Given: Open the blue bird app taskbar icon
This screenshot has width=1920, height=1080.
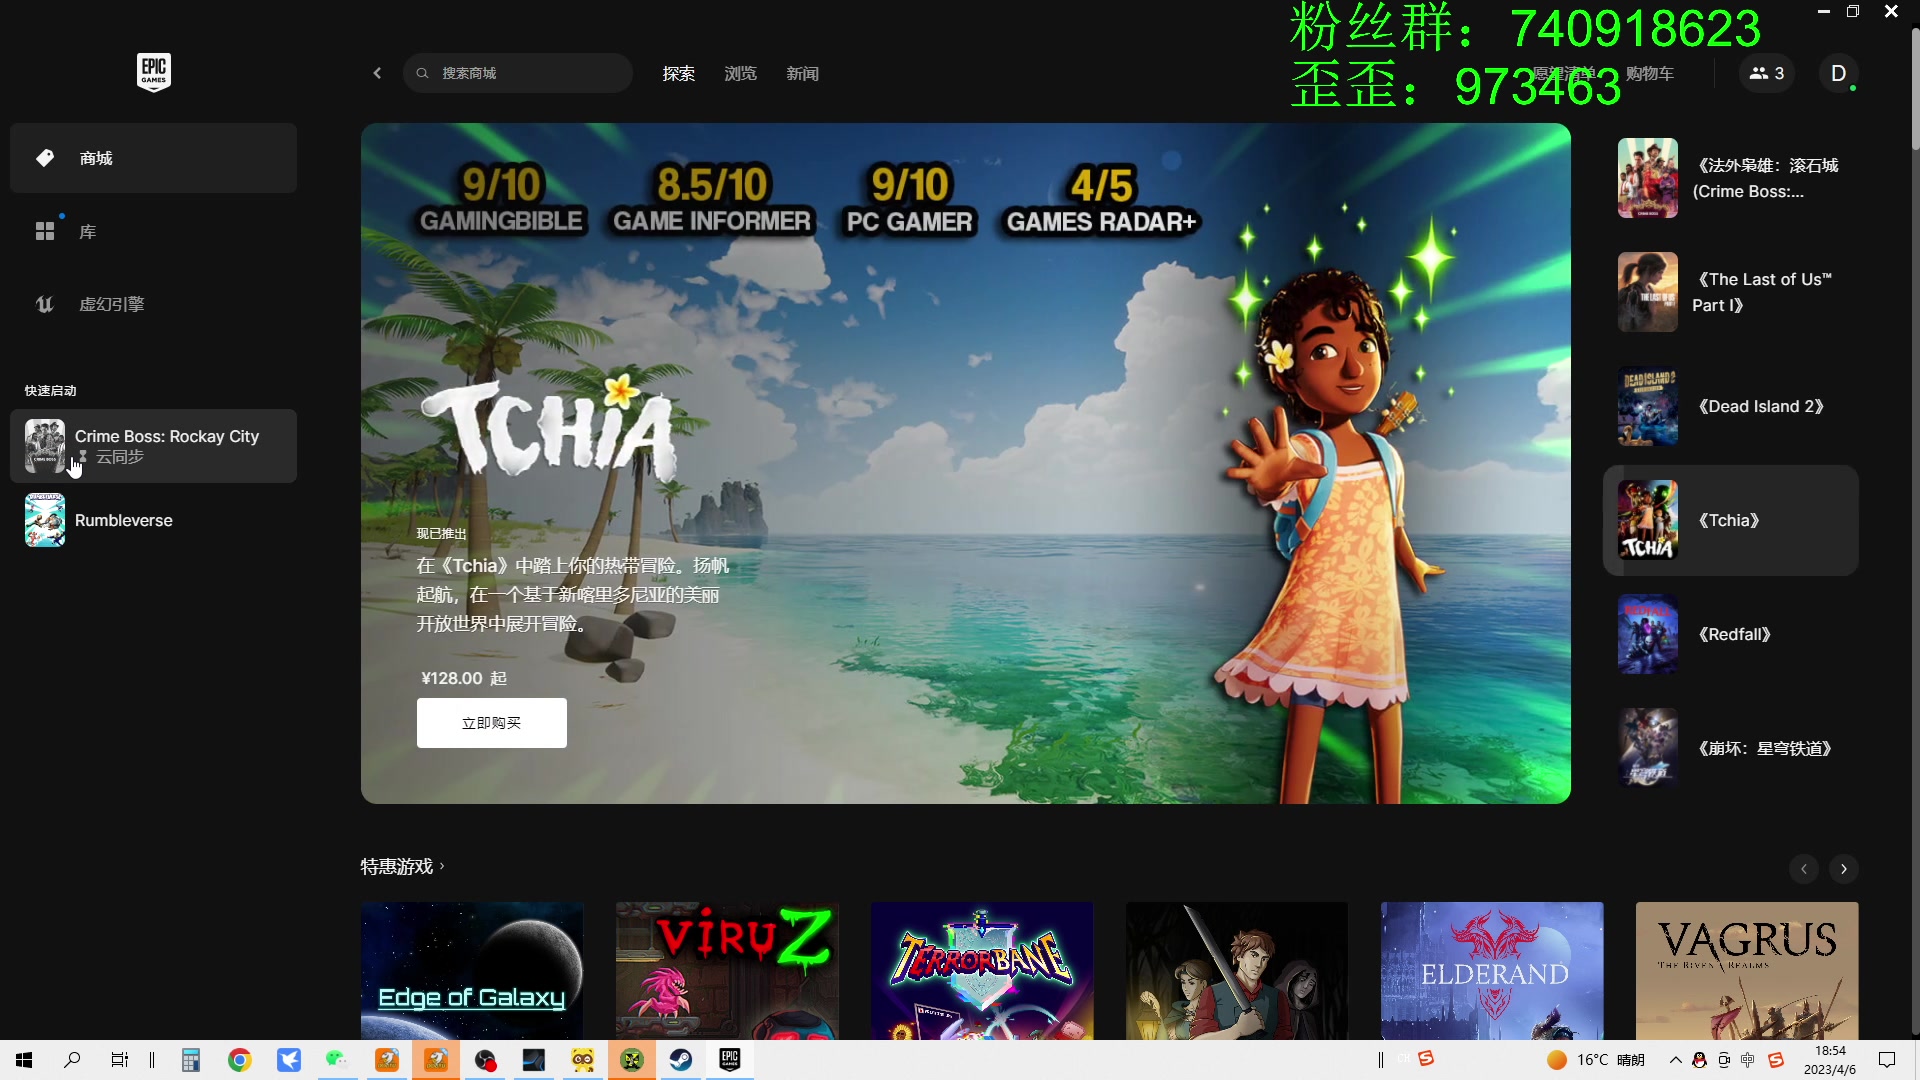Looking at the screenshot, I should click(289, 1060).
